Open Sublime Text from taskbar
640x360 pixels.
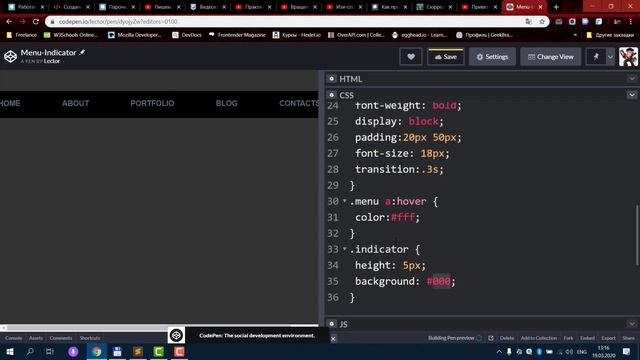(138, 351)
